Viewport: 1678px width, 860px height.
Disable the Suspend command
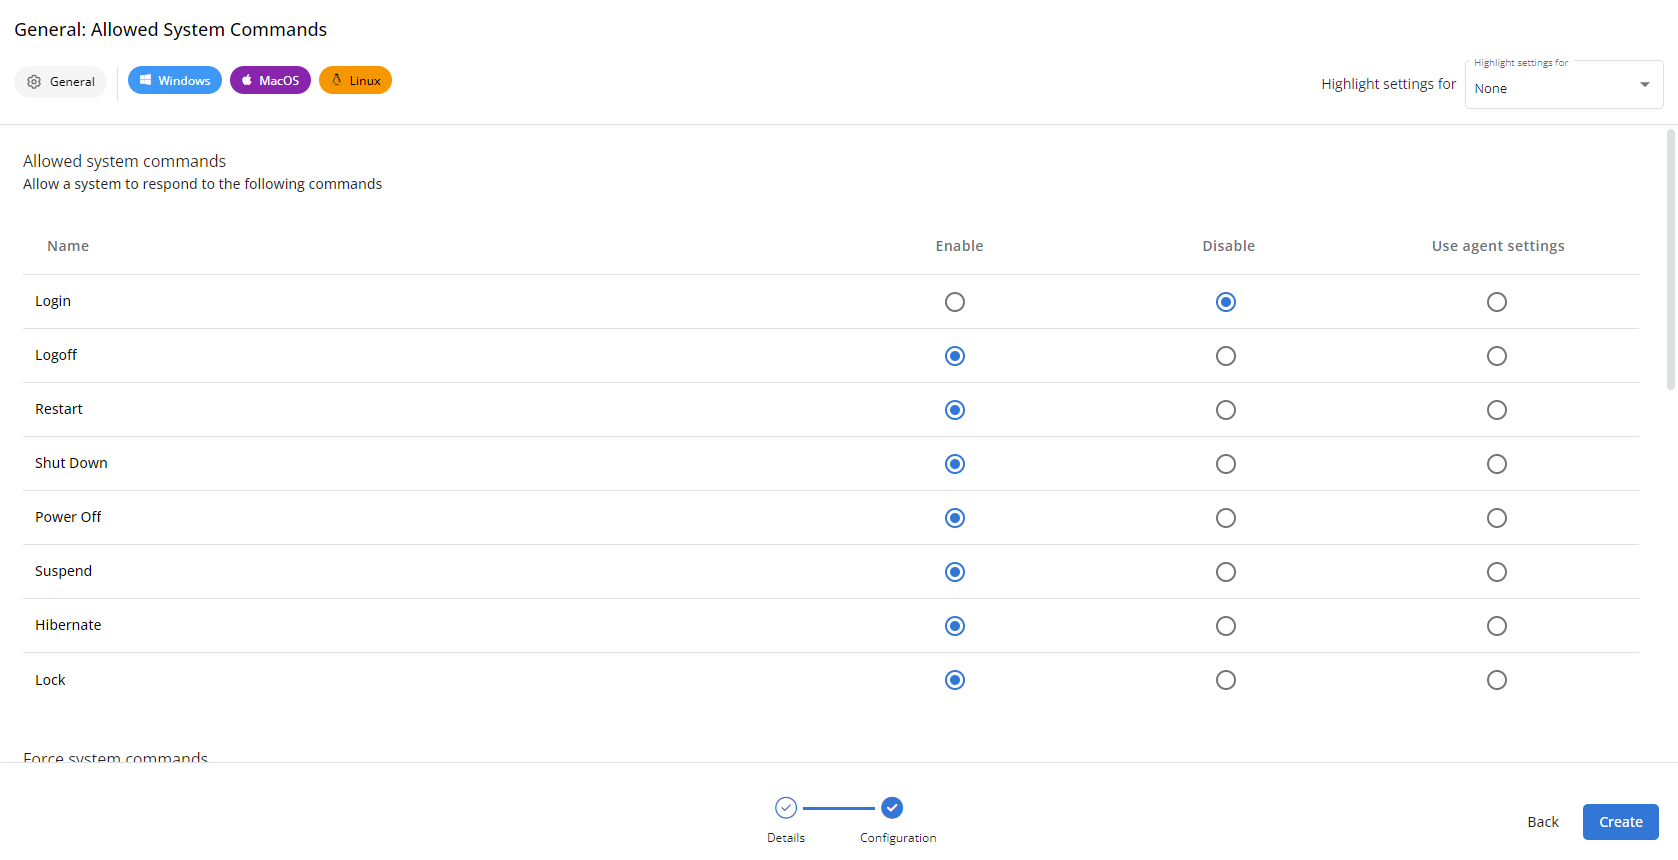tap(1226, 572)
